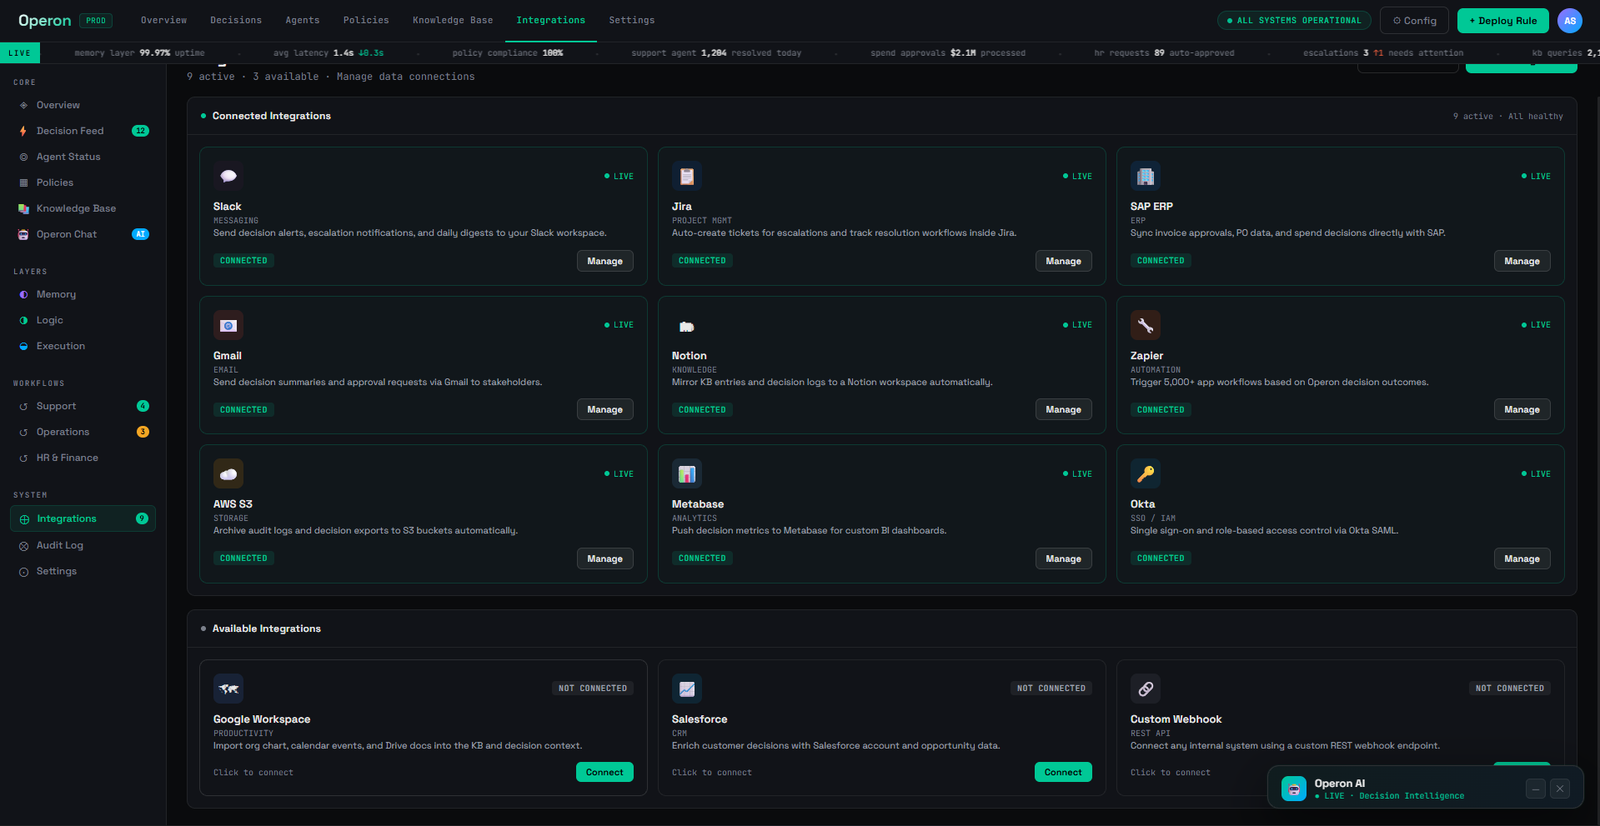Open the Operations workflow
The height and width of the screenshot is (826, 1600).
tap(83, 433)
